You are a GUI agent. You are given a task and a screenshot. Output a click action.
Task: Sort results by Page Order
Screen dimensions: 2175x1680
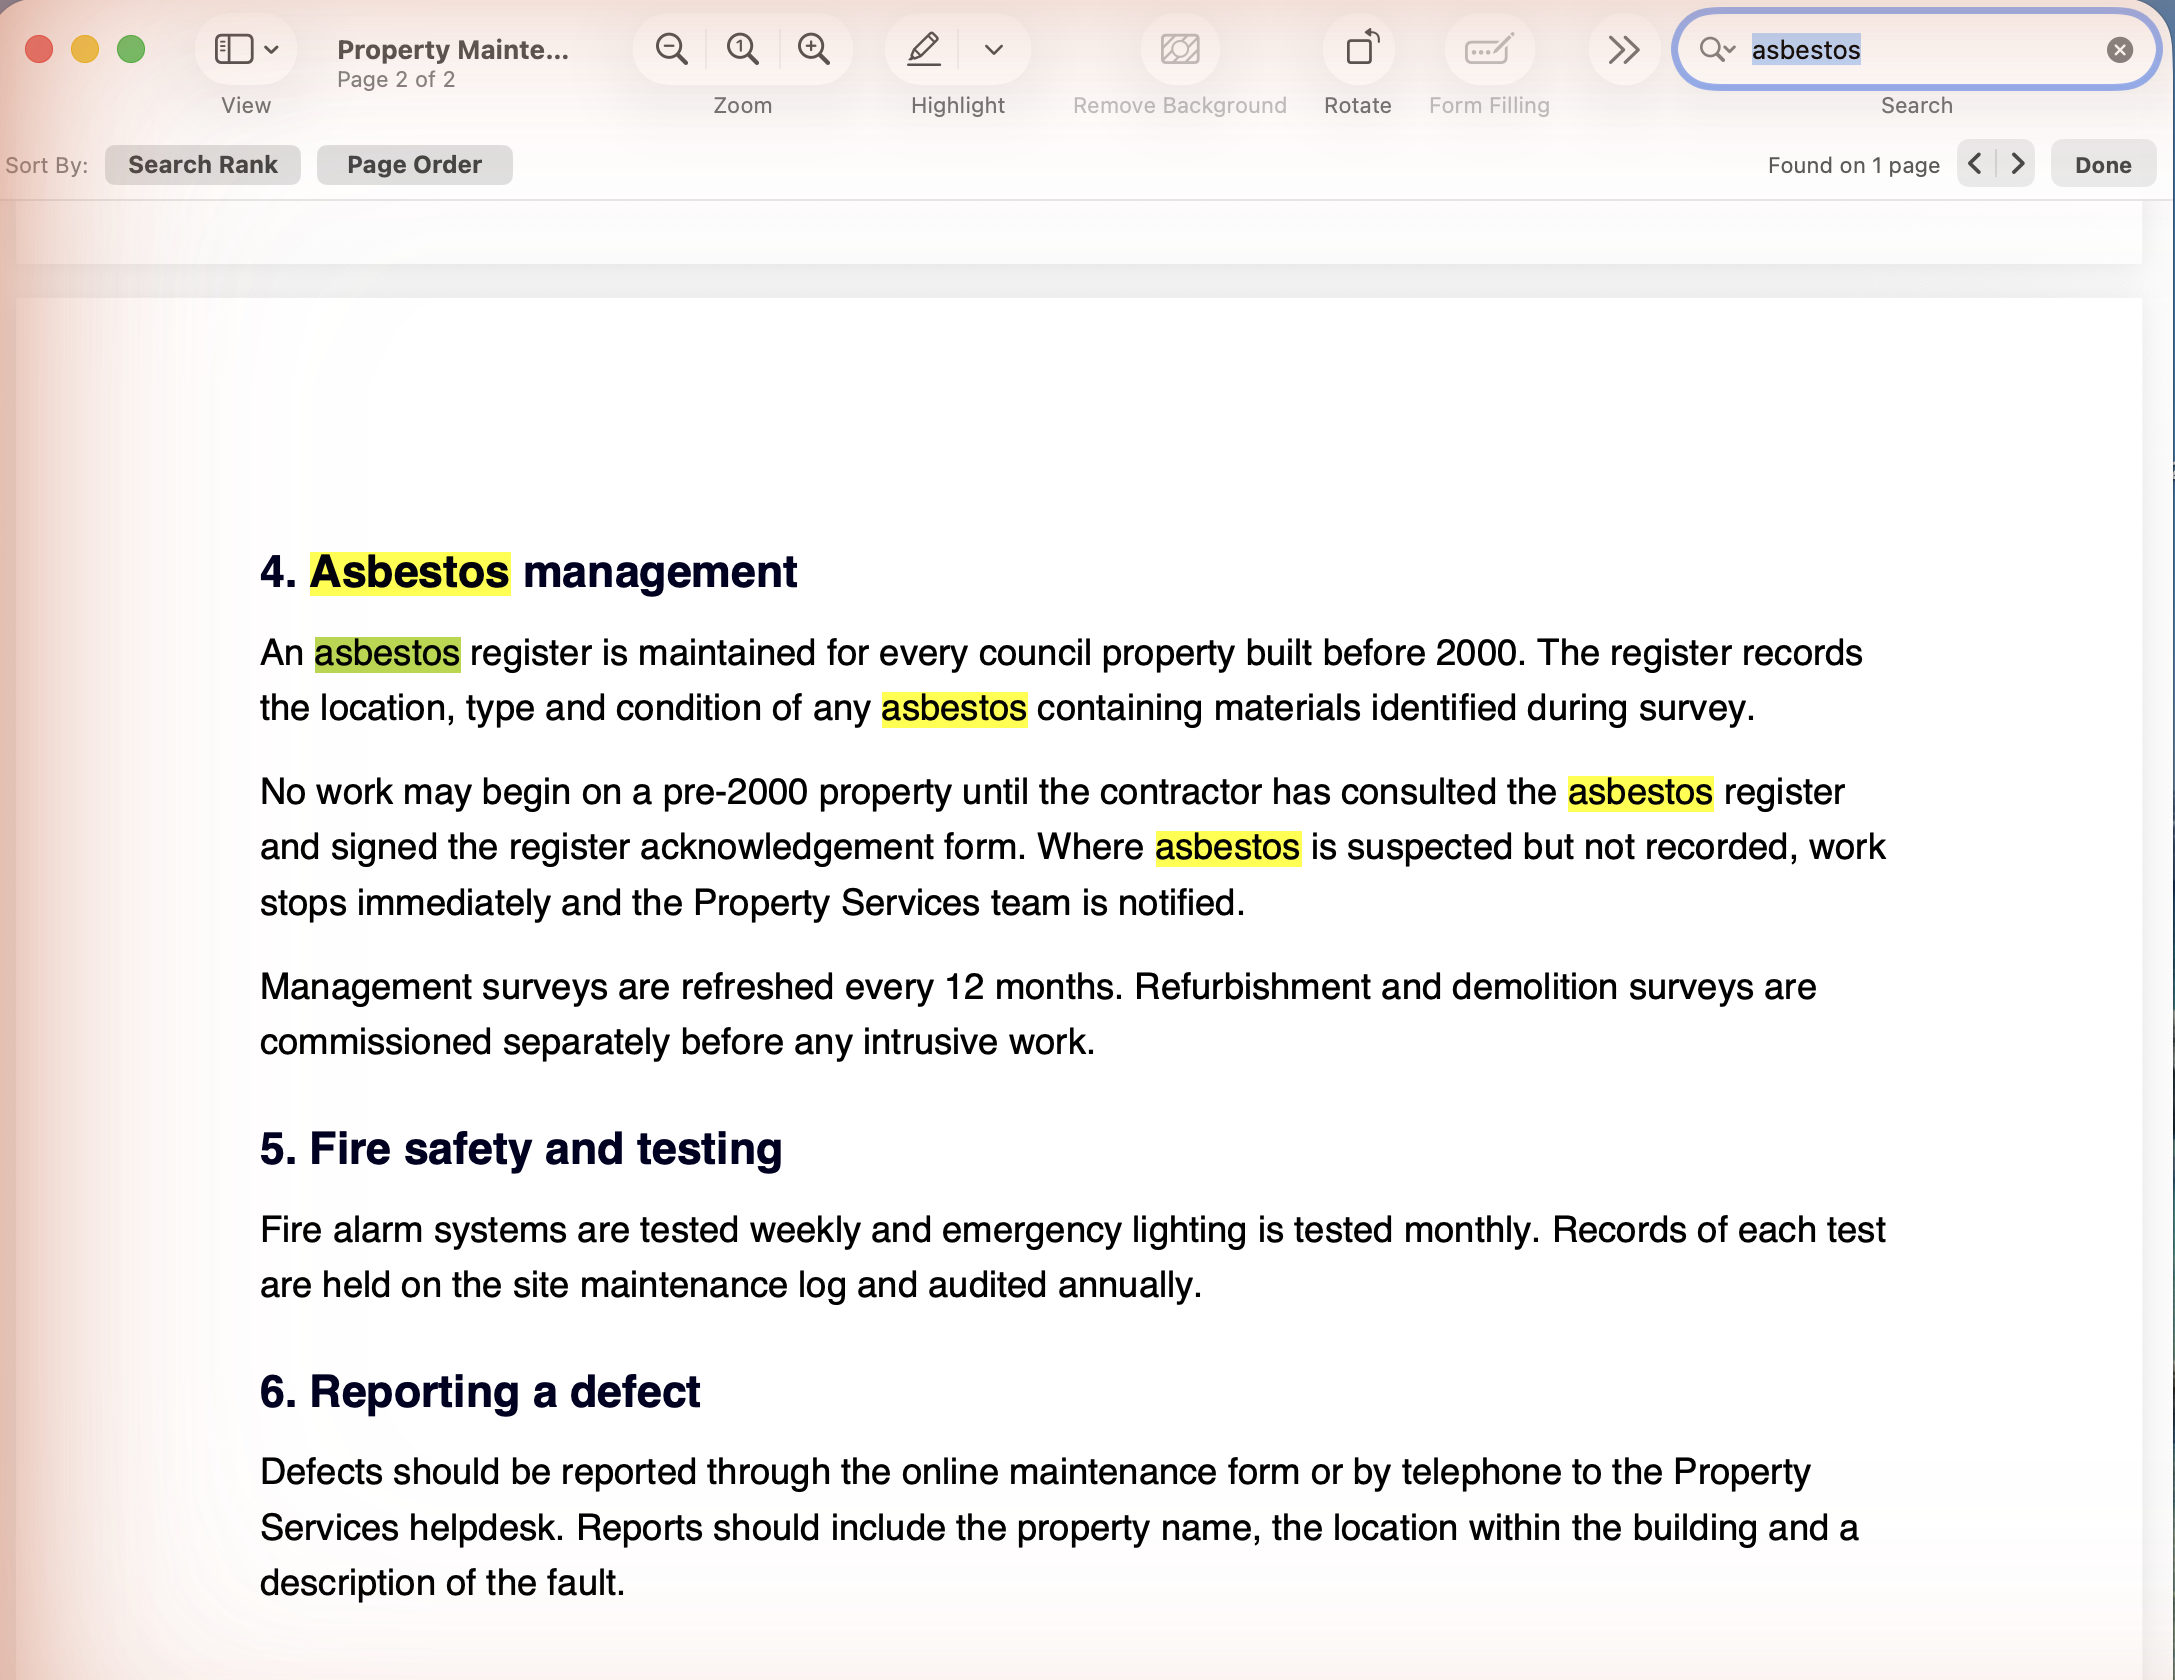tap(414, 165)
